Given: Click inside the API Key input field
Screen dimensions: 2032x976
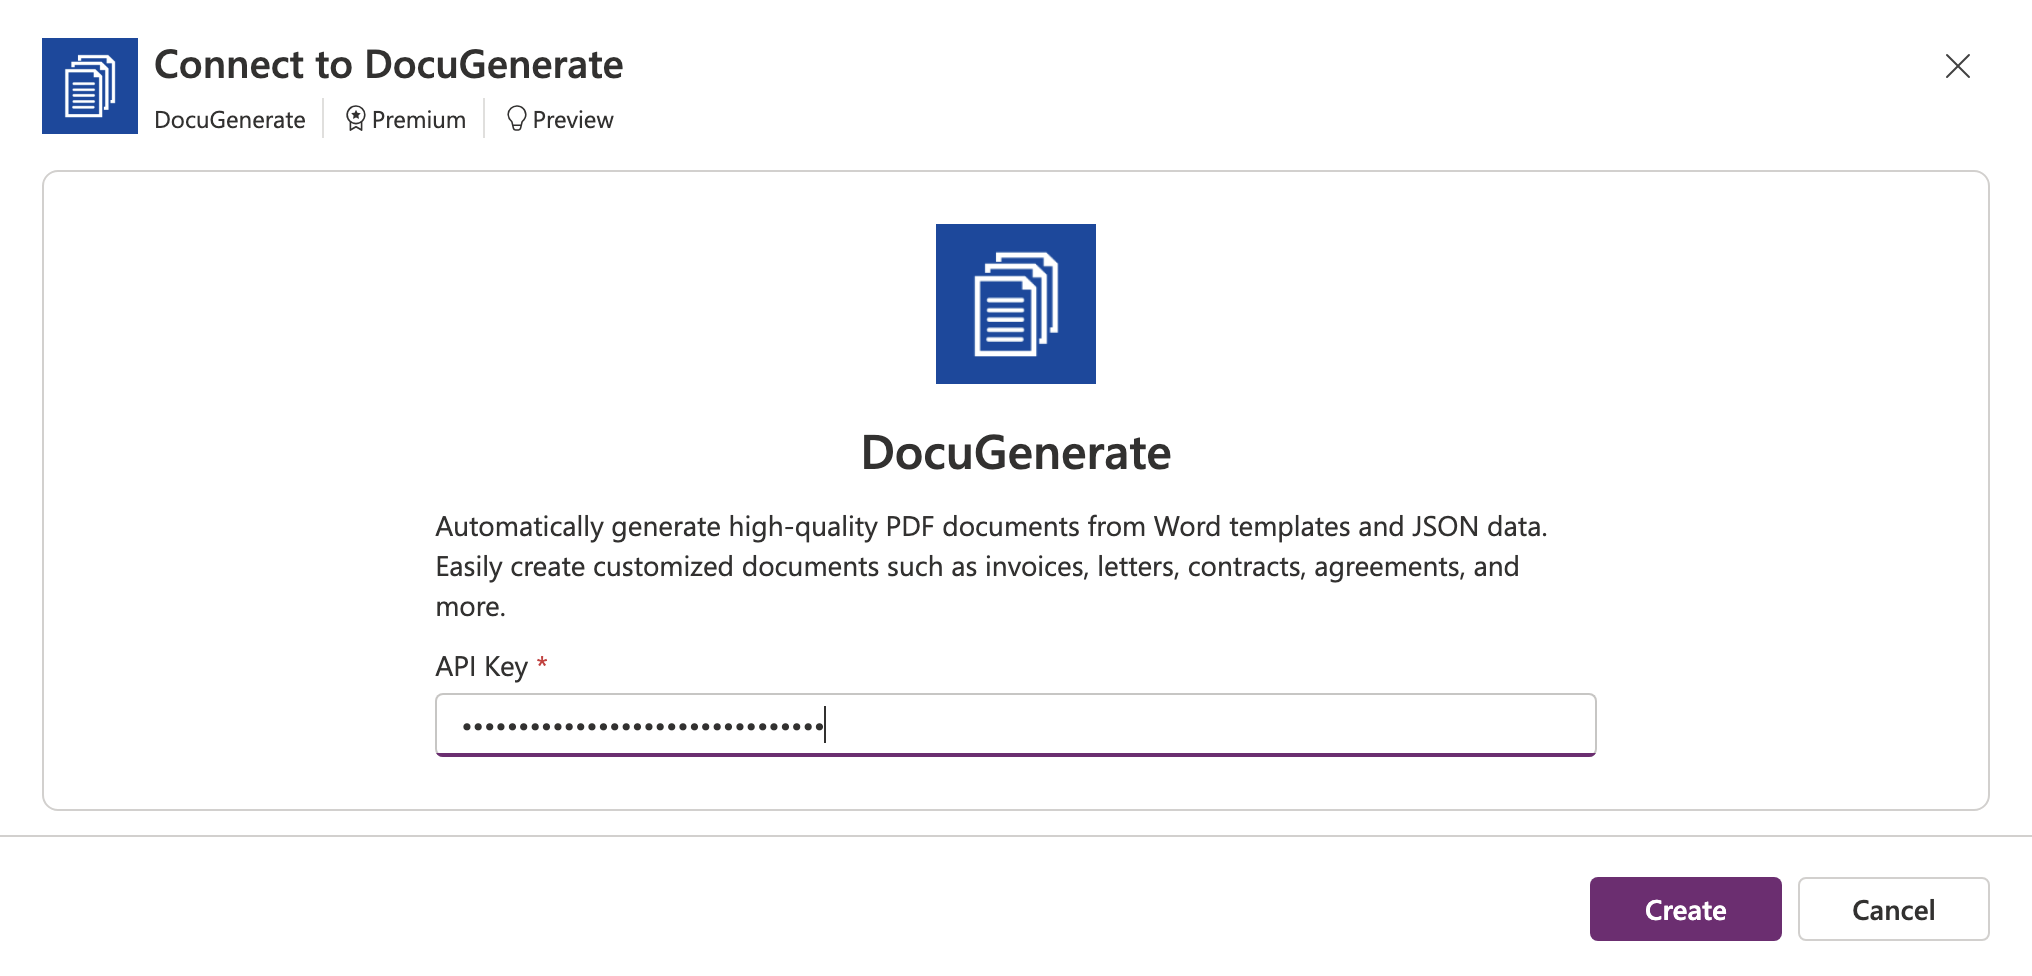Looking at the screenshot, I should 1015,724.
